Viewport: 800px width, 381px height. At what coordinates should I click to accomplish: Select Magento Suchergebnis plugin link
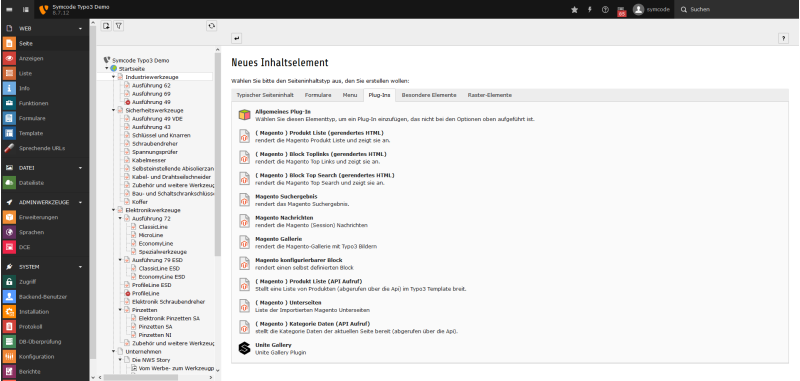pyautogui.click(x=286, y=196)
